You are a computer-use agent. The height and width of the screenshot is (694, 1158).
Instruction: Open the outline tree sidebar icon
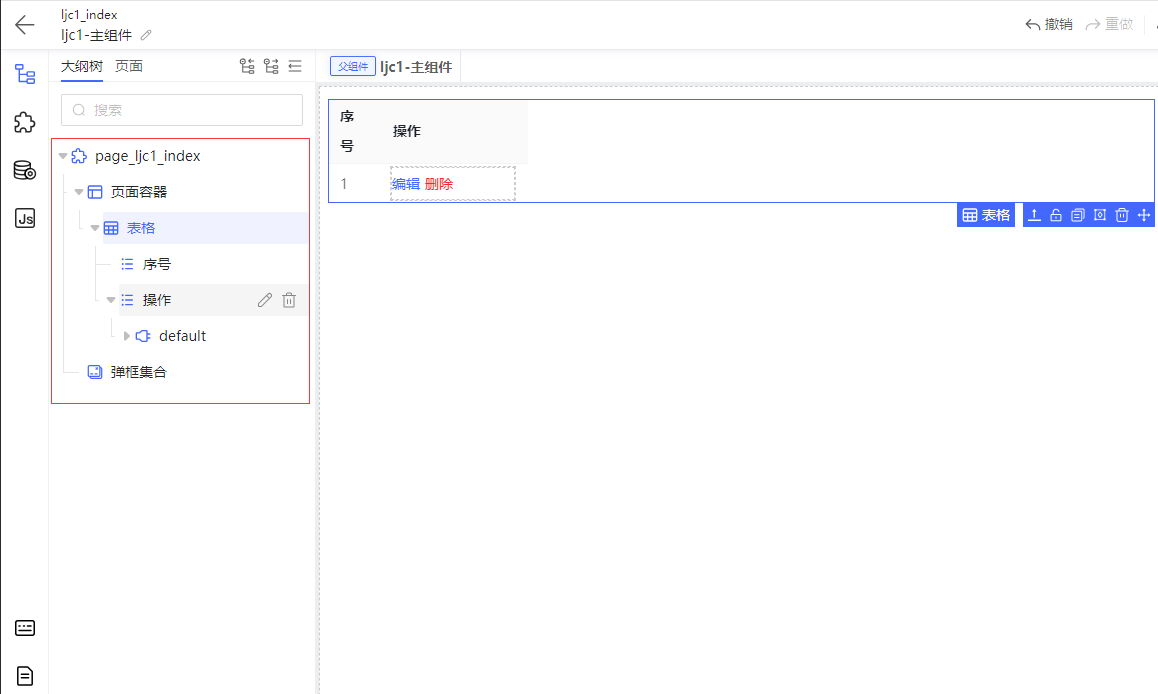point(24,74)
